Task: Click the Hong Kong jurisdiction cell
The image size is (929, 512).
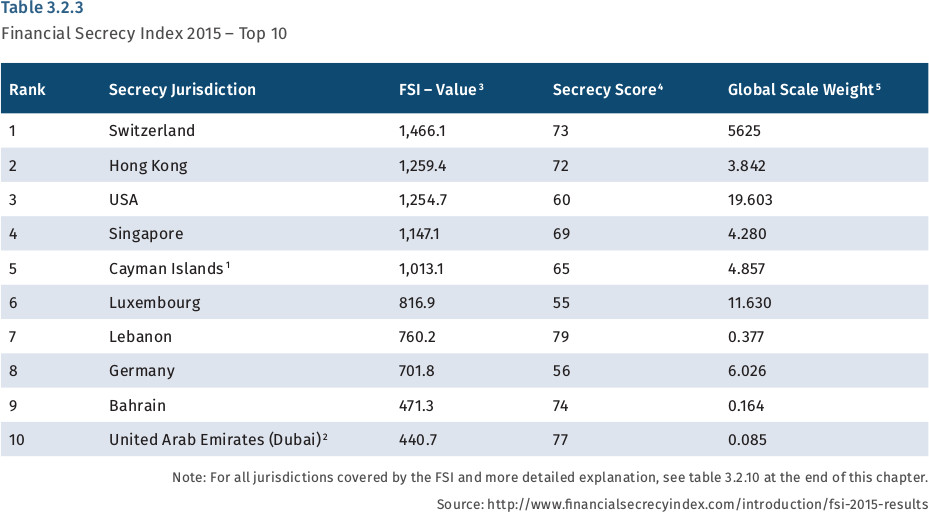Action: coord(148,165)
